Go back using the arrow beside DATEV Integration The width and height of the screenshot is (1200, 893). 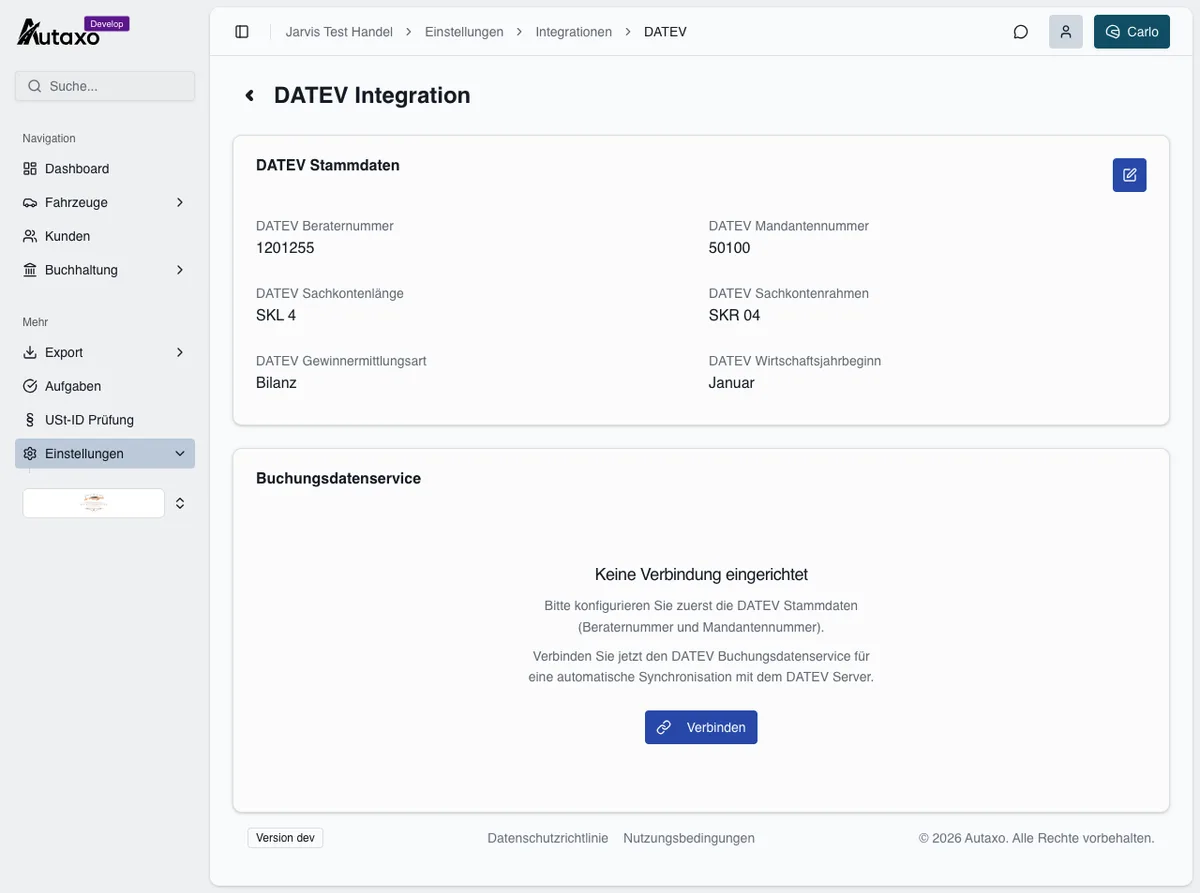[x=250, y=95]
